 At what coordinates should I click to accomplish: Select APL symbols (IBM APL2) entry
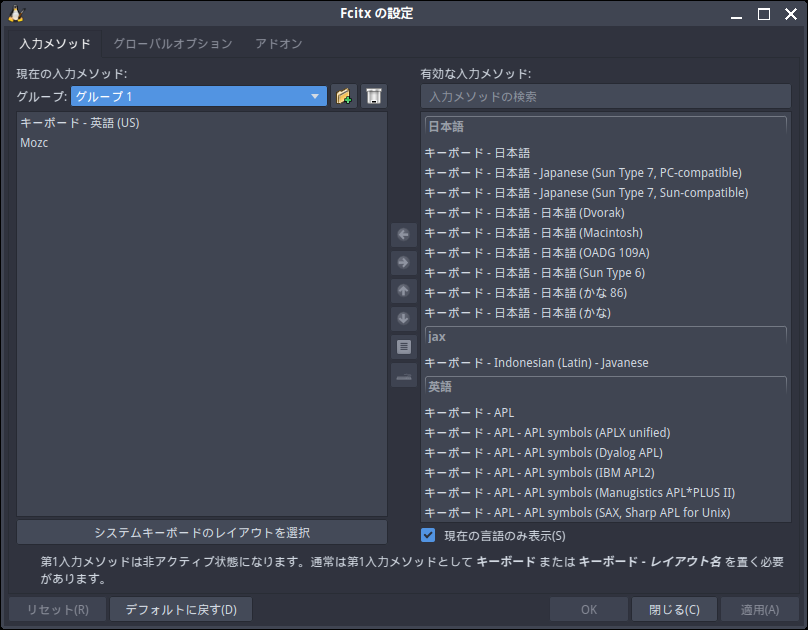tap(605, 472)
